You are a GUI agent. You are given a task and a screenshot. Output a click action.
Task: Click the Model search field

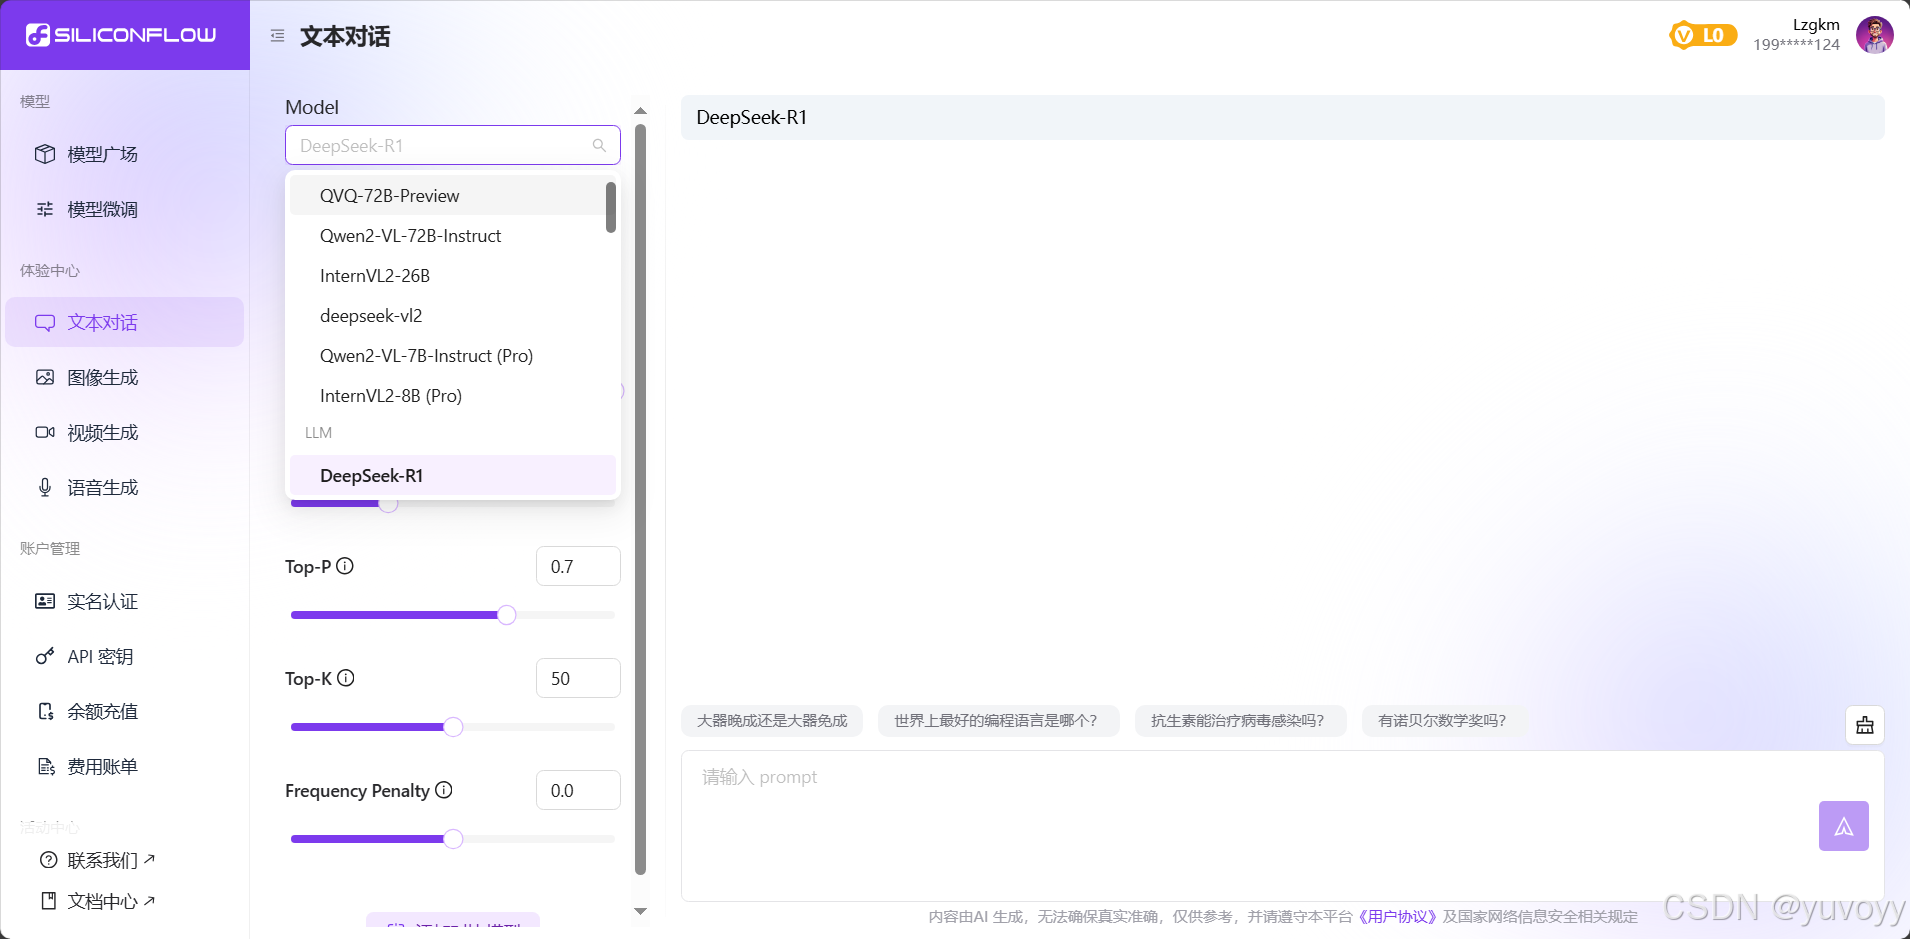453,145
